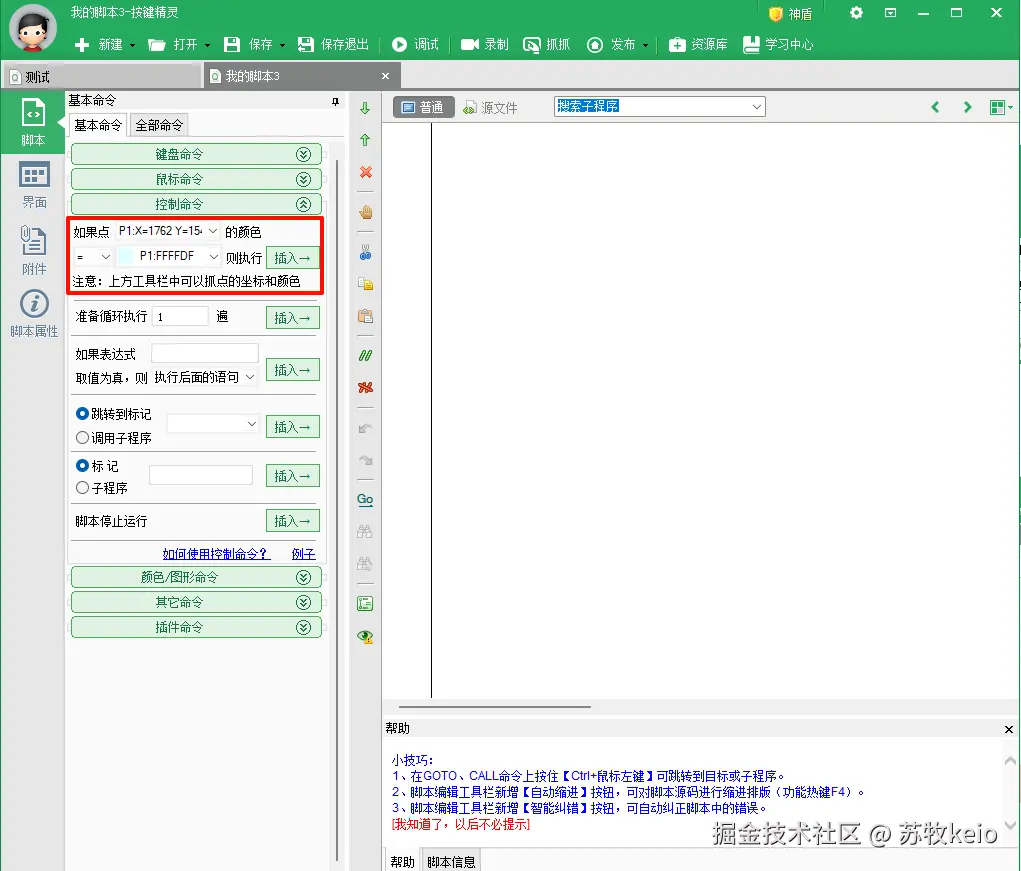This screenshot has height=871, width=1021.
Task: Click the green comment slashes icon
Action: [x=365, y=355]
